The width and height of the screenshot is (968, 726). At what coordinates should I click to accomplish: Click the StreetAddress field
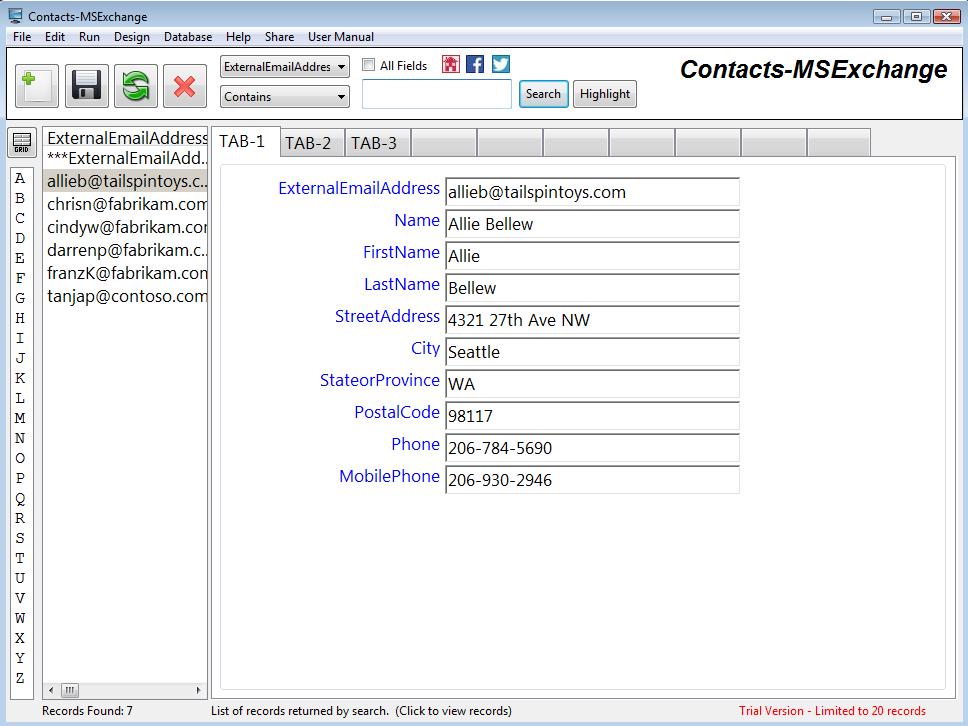(592, 320)
